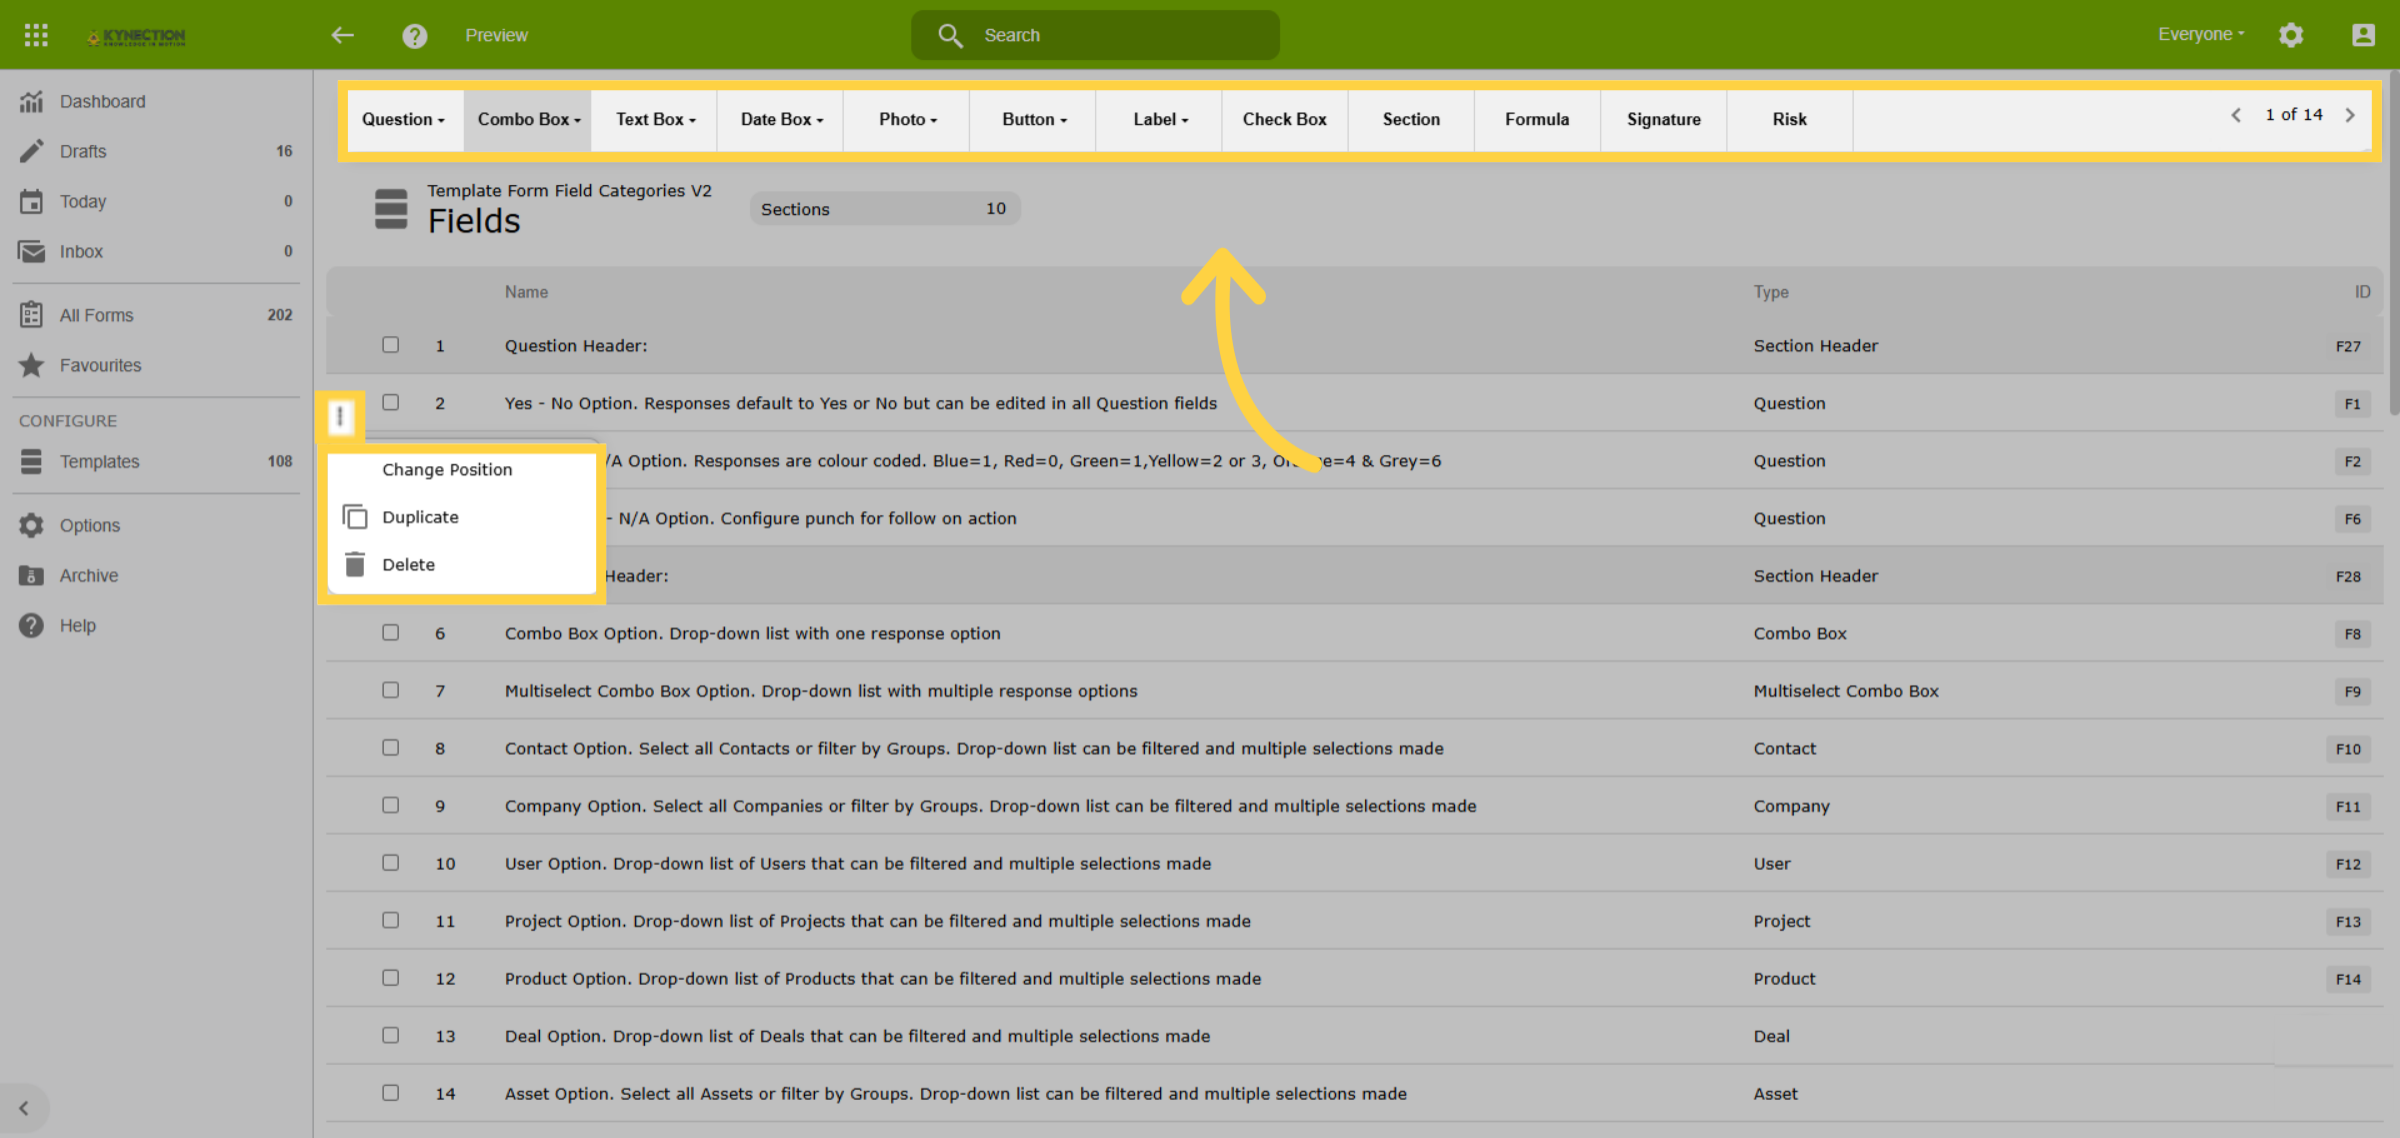
Task: Expand the Question field type dropdown
Action: click(403, 119)
